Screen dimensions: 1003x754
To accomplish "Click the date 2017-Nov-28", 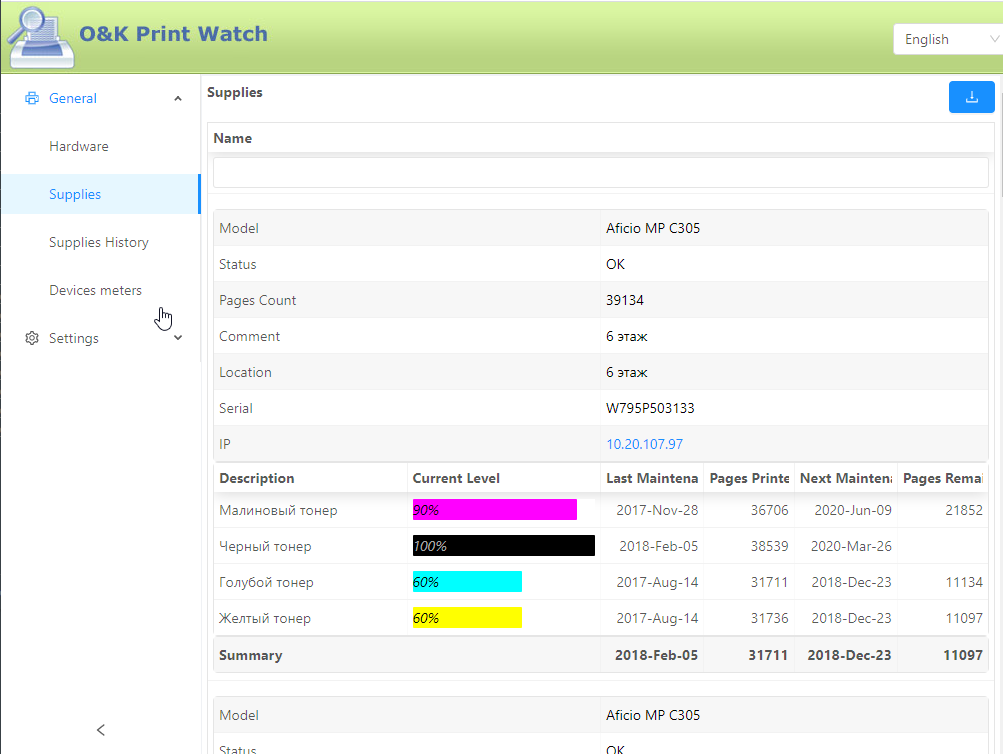I will pyautogui.click(x=657, y=510).
